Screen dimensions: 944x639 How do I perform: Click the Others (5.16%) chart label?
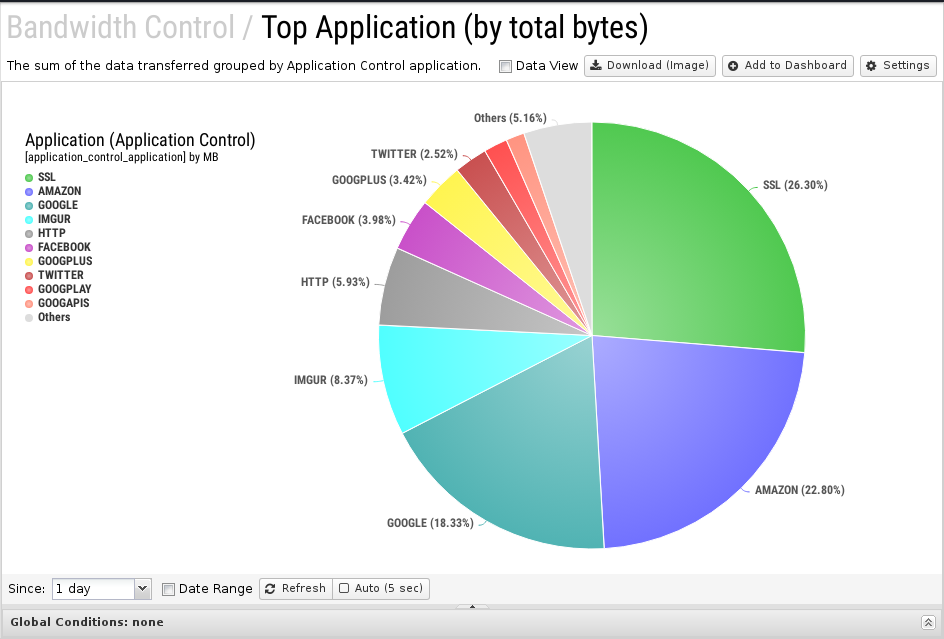[x=510, y=118]
